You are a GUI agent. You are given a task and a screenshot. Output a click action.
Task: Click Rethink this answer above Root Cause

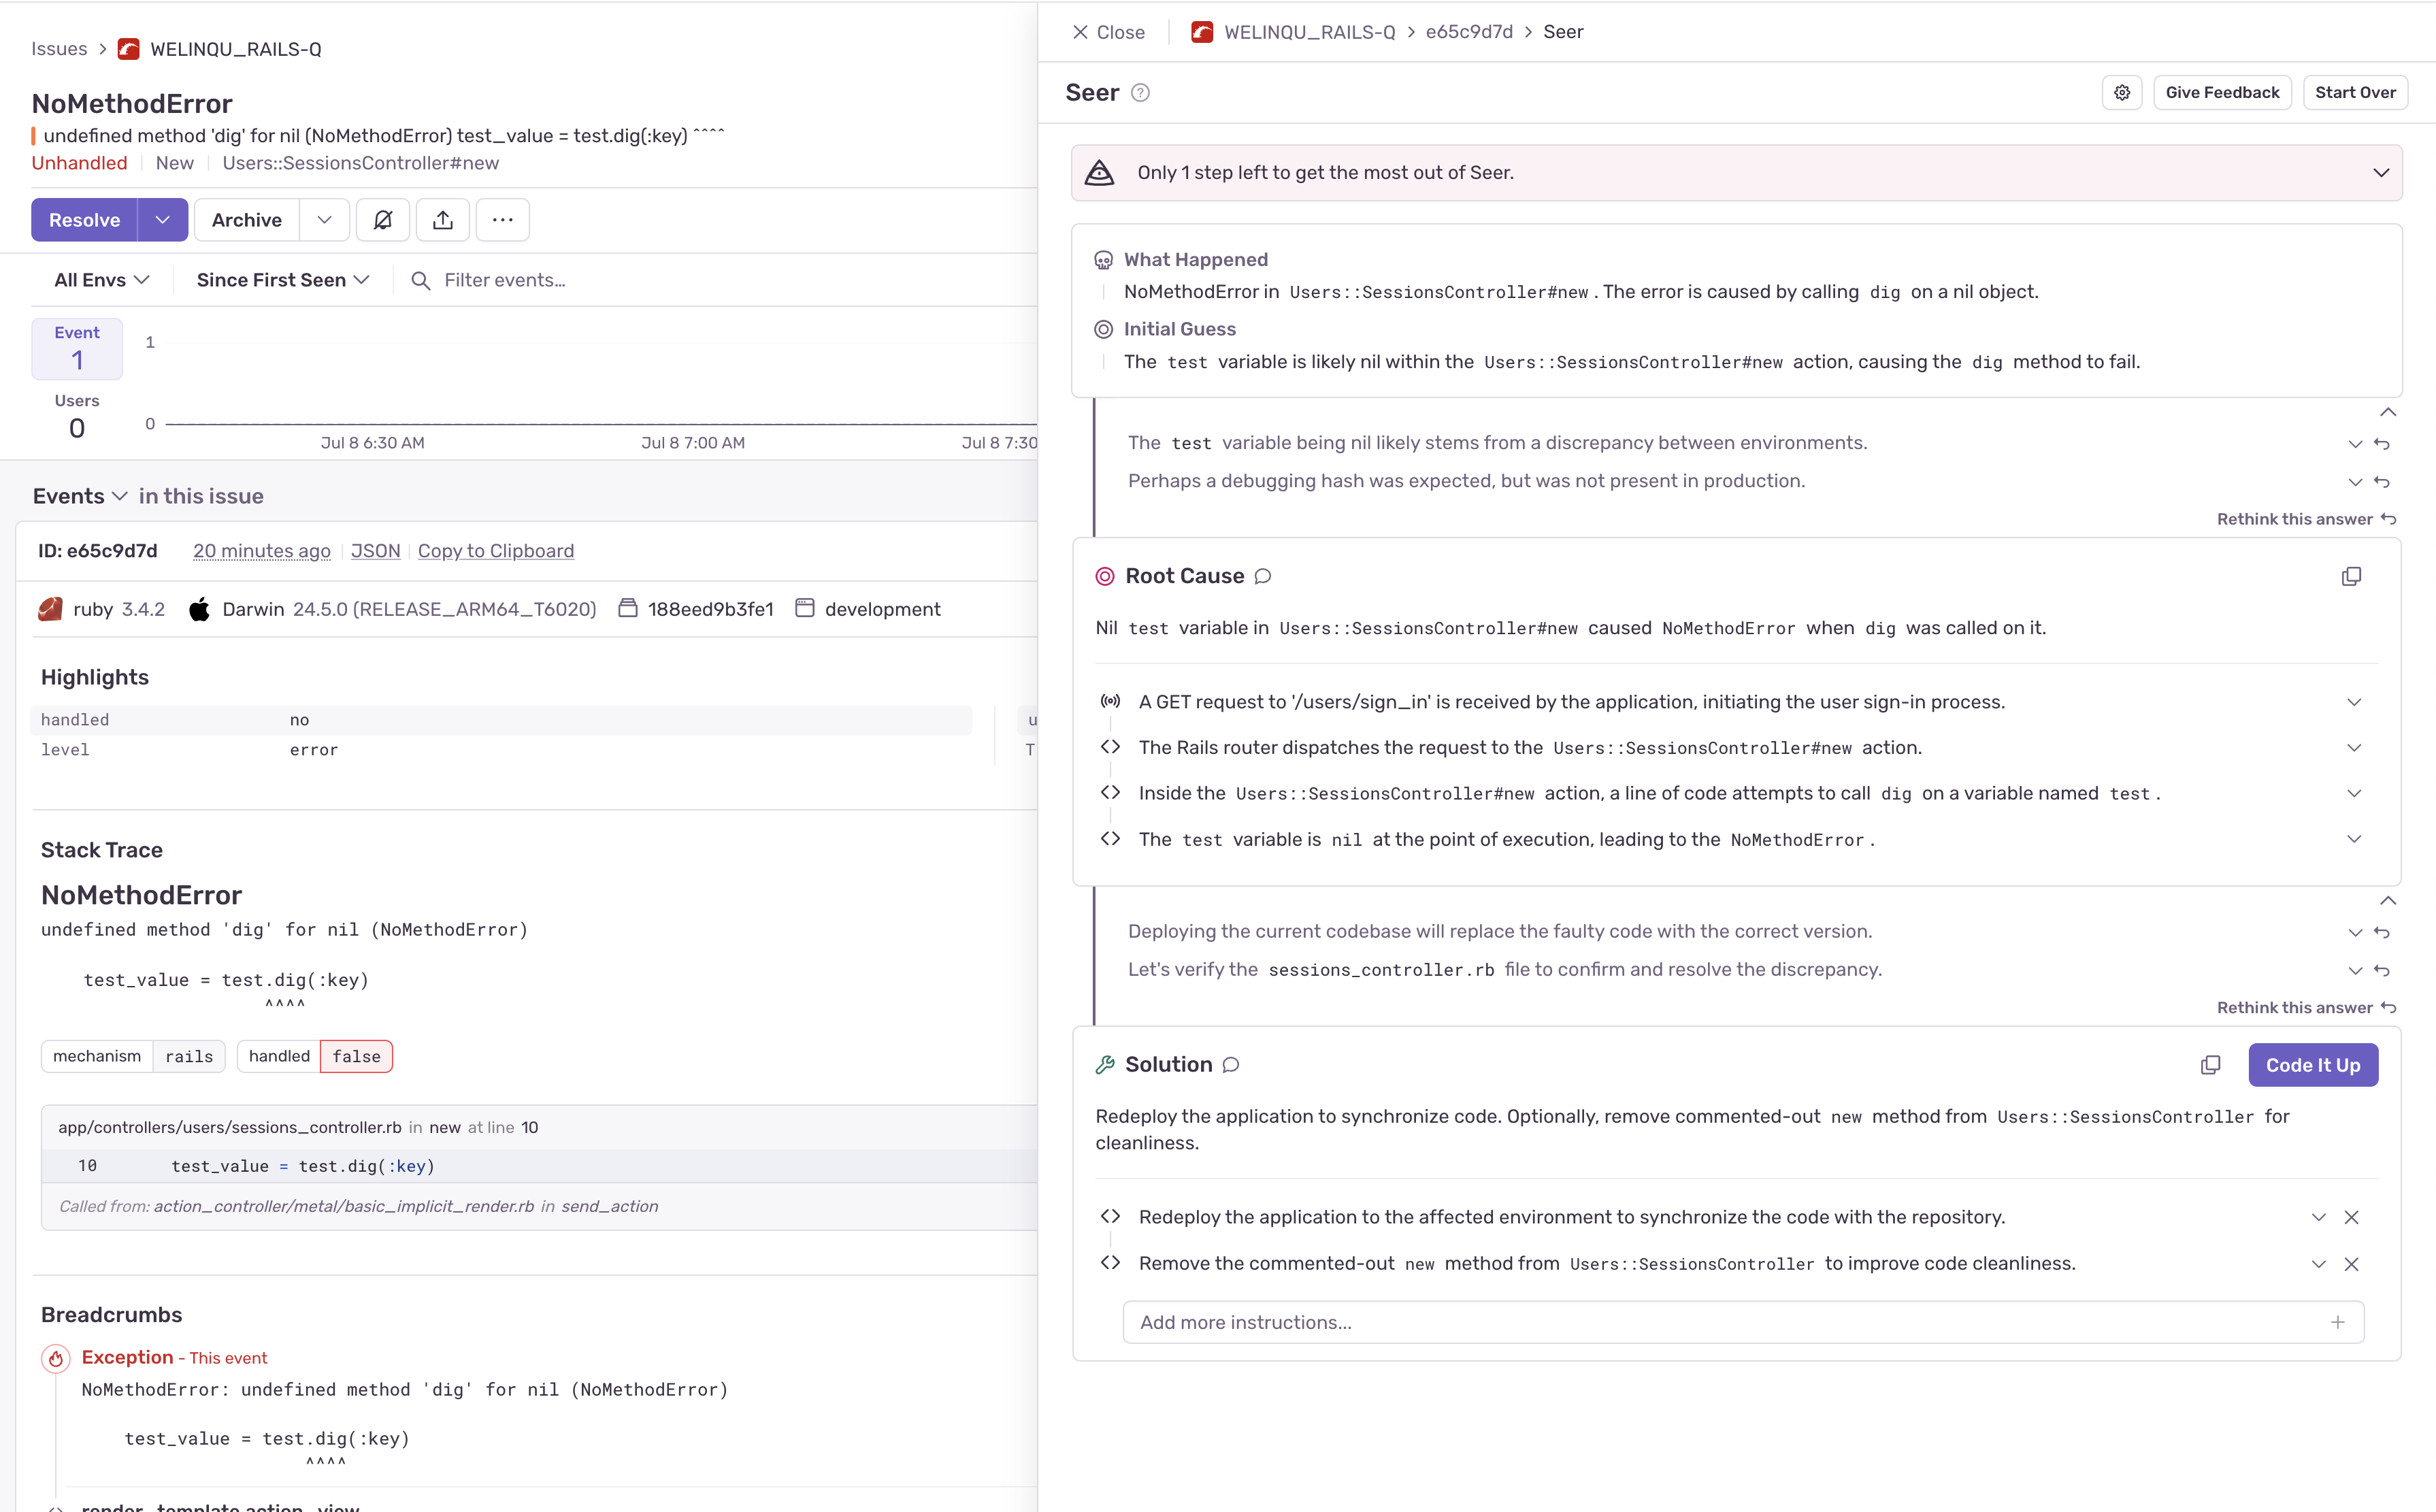(2306, 519)
